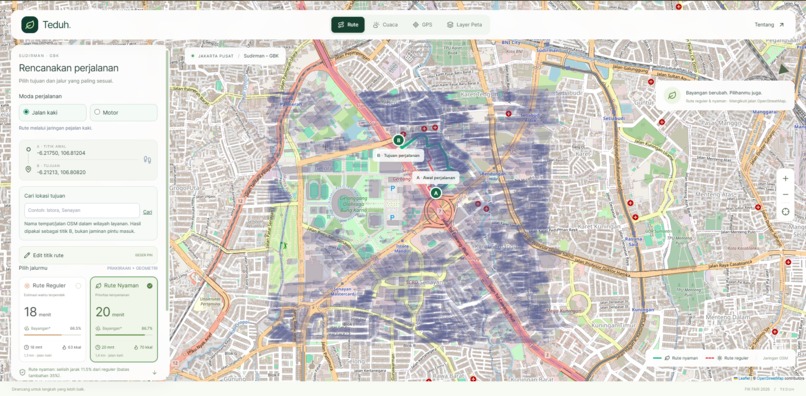
Task: Click the Teduh leaf logo icon
Action: [x=29, y=25]
